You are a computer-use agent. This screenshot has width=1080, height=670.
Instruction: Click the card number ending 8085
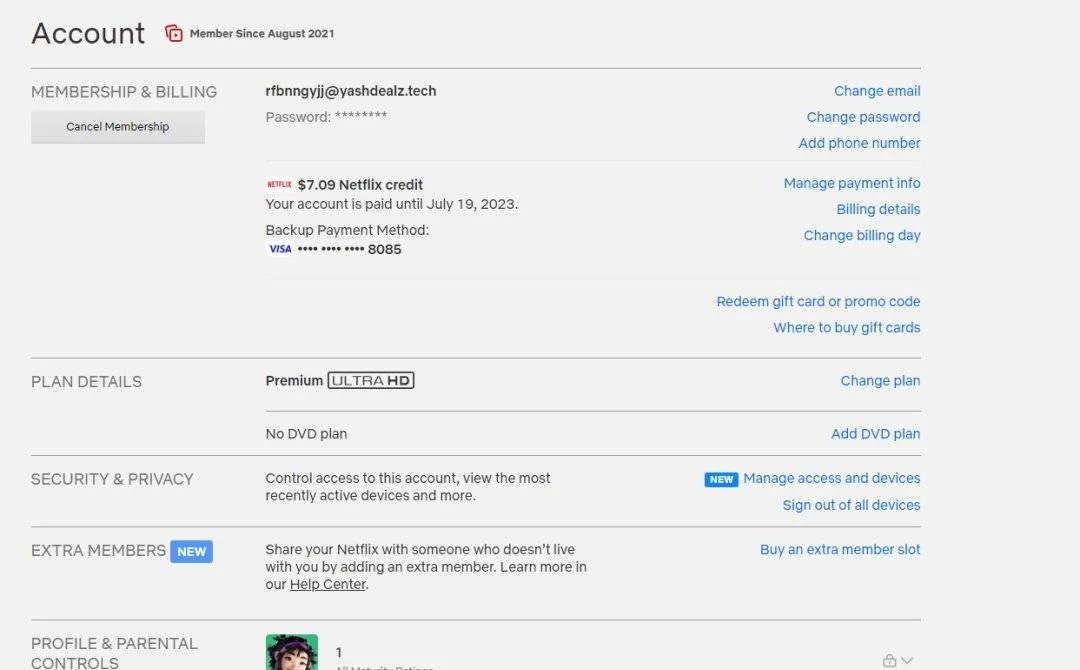(349, 249)
